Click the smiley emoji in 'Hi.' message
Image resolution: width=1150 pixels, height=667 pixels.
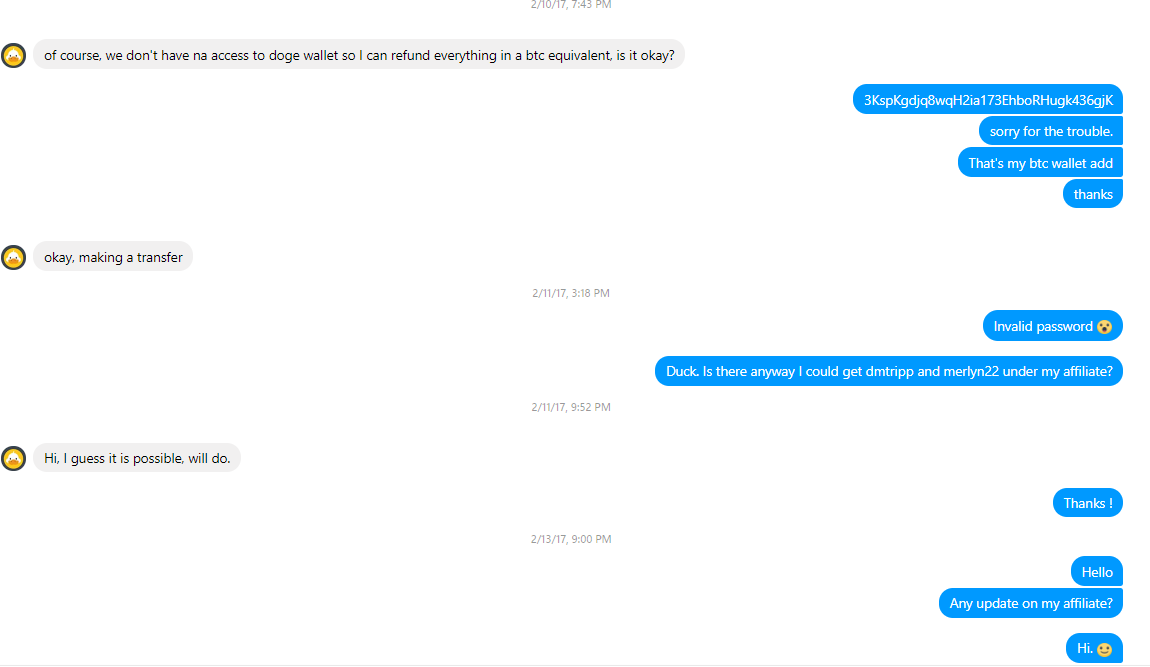click(x=1105, y=649)
